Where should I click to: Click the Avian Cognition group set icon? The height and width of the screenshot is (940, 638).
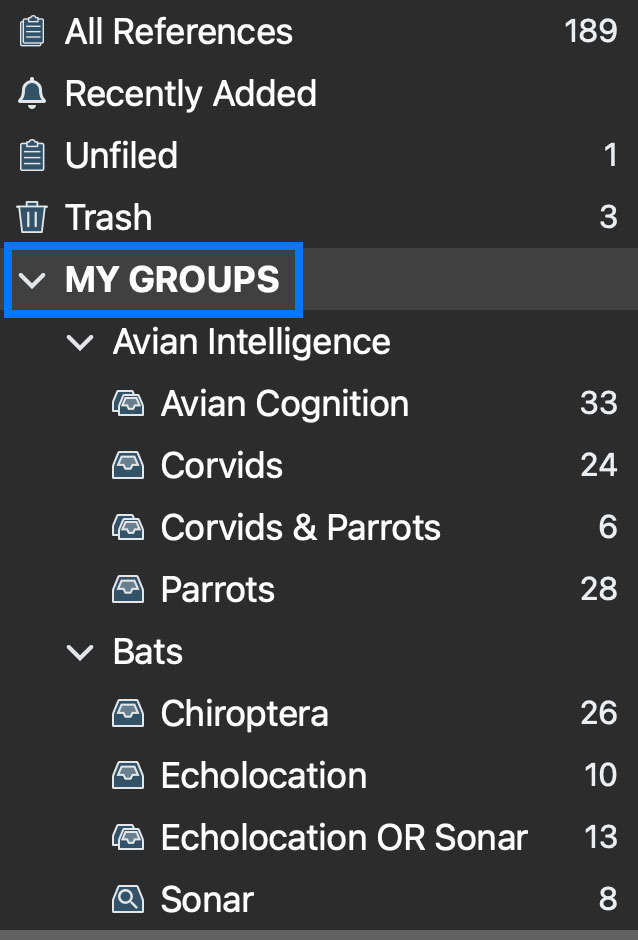coord(128,404)
